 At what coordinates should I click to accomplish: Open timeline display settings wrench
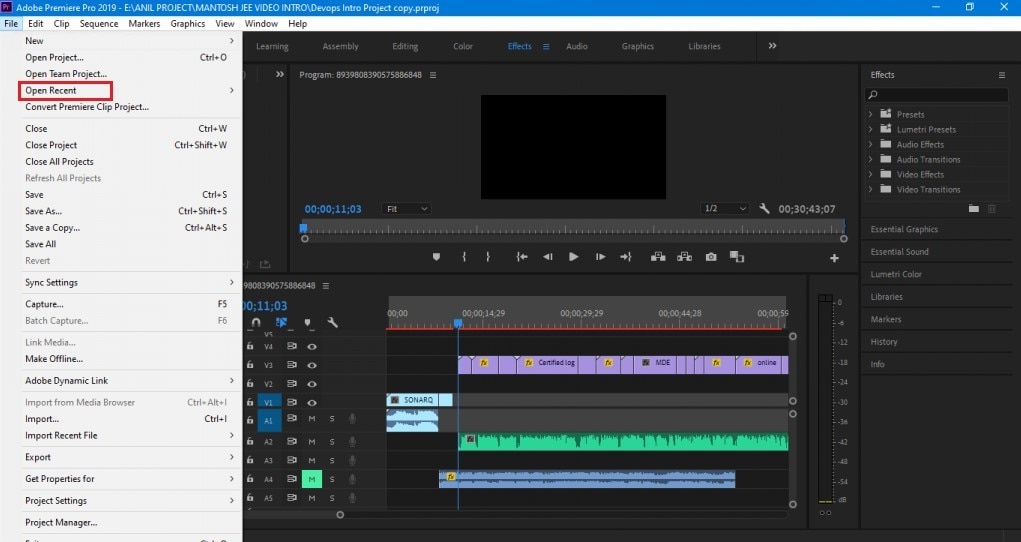tap(332, 323)
